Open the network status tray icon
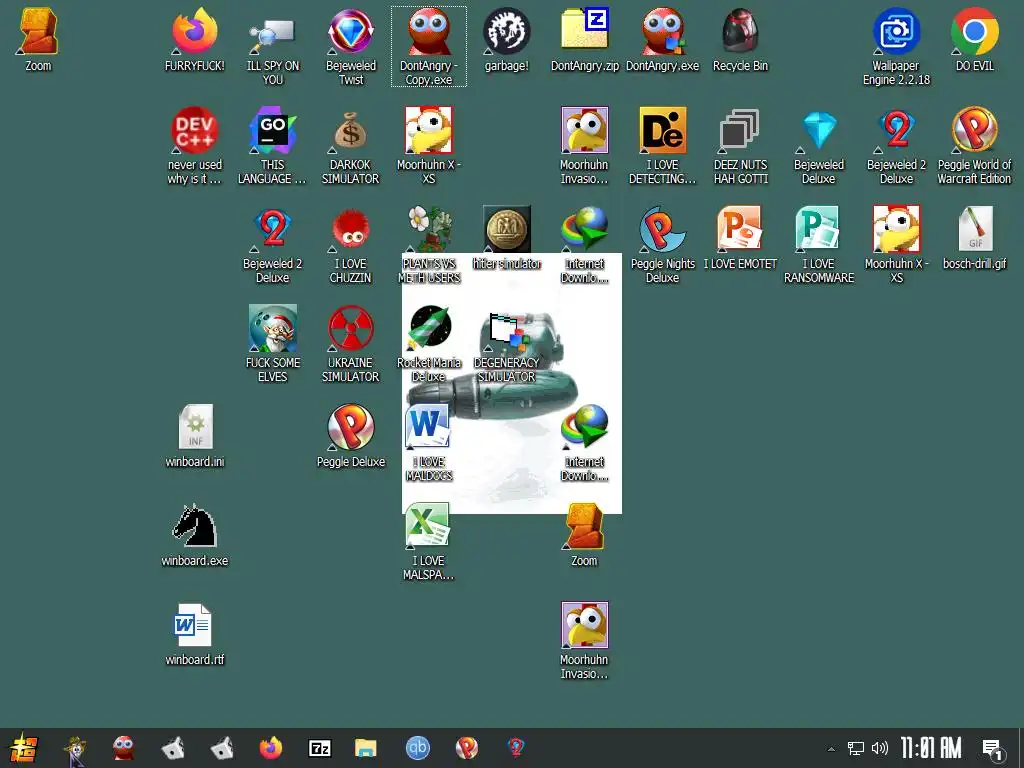Screen dimensions: 1024x768 pyautogui.click(x=856, y=748)
